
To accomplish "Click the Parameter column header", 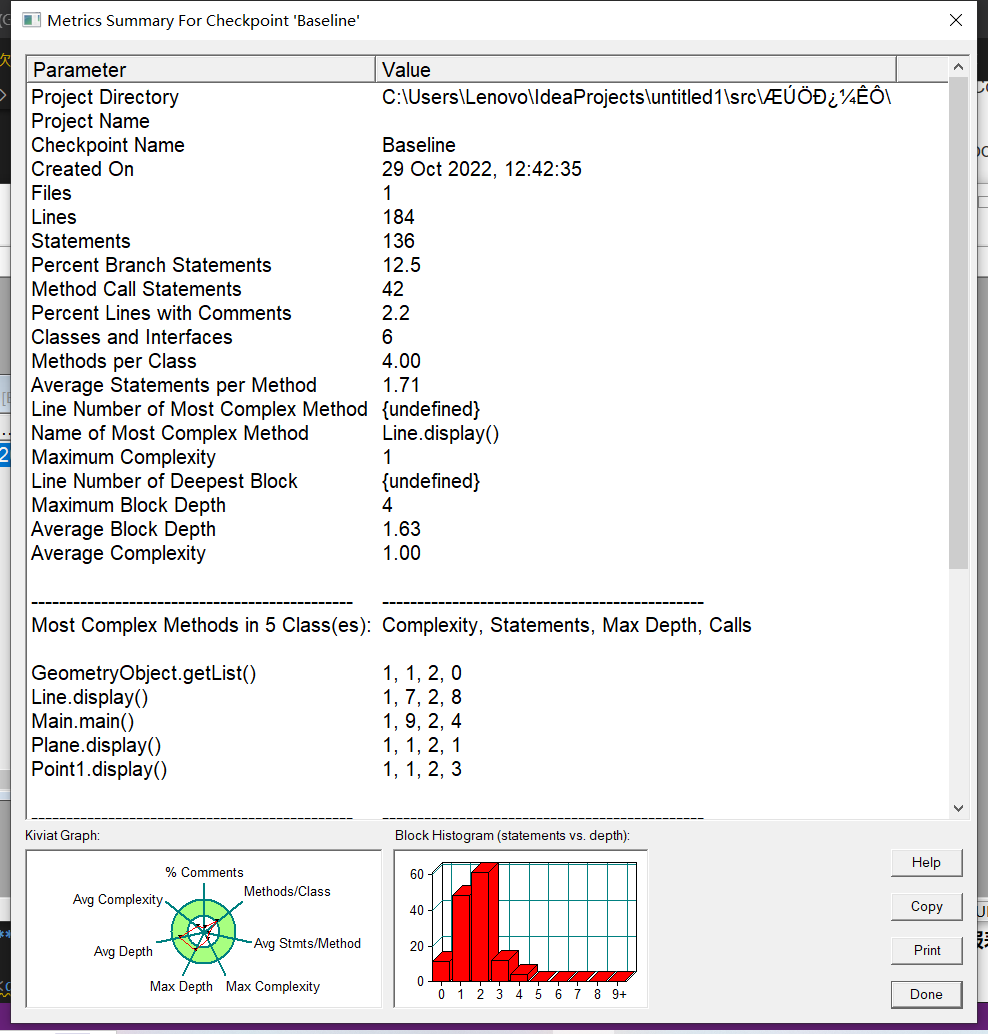I will [x=200, y=70].
